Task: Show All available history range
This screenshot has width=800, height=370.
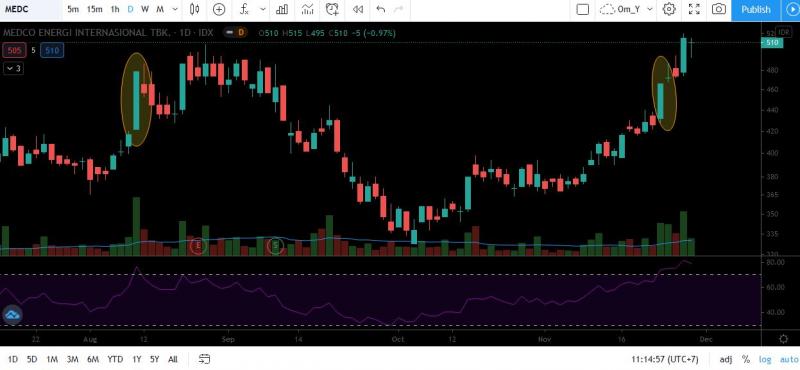Action: tap(173, 359)
